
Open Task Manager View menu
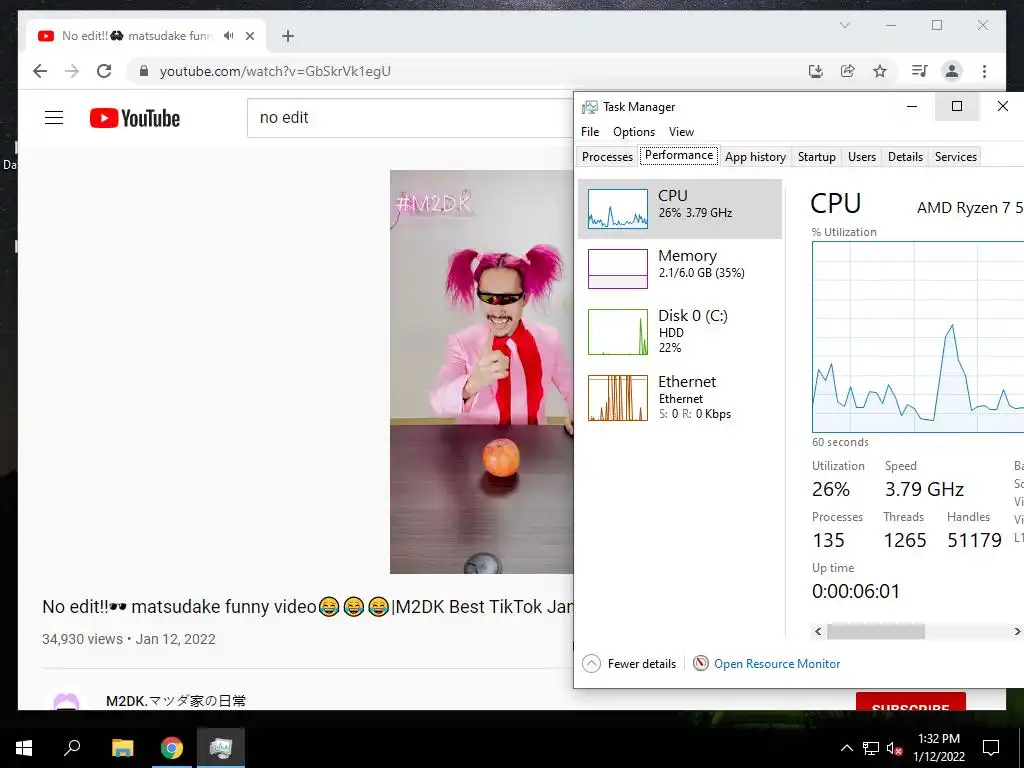point(681,132)
